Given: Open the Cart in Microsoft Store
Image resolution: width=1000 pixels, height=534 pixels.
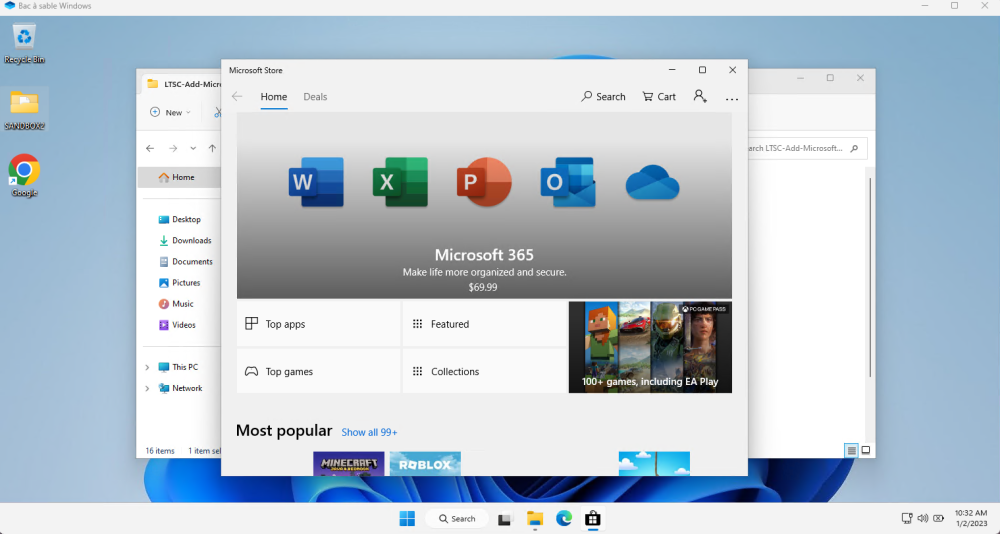Looking at the screenshot, I should click(x=658, y=97).
